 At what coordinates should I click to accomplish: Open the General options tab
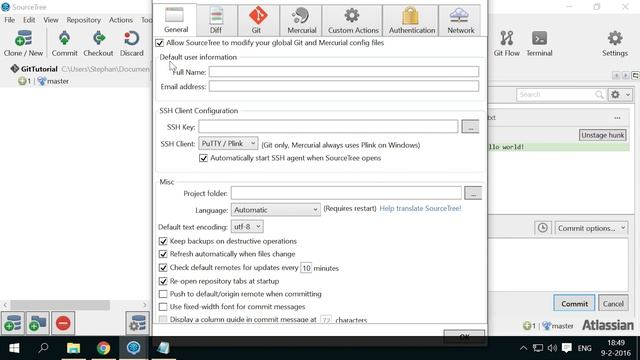click(176, 20)
